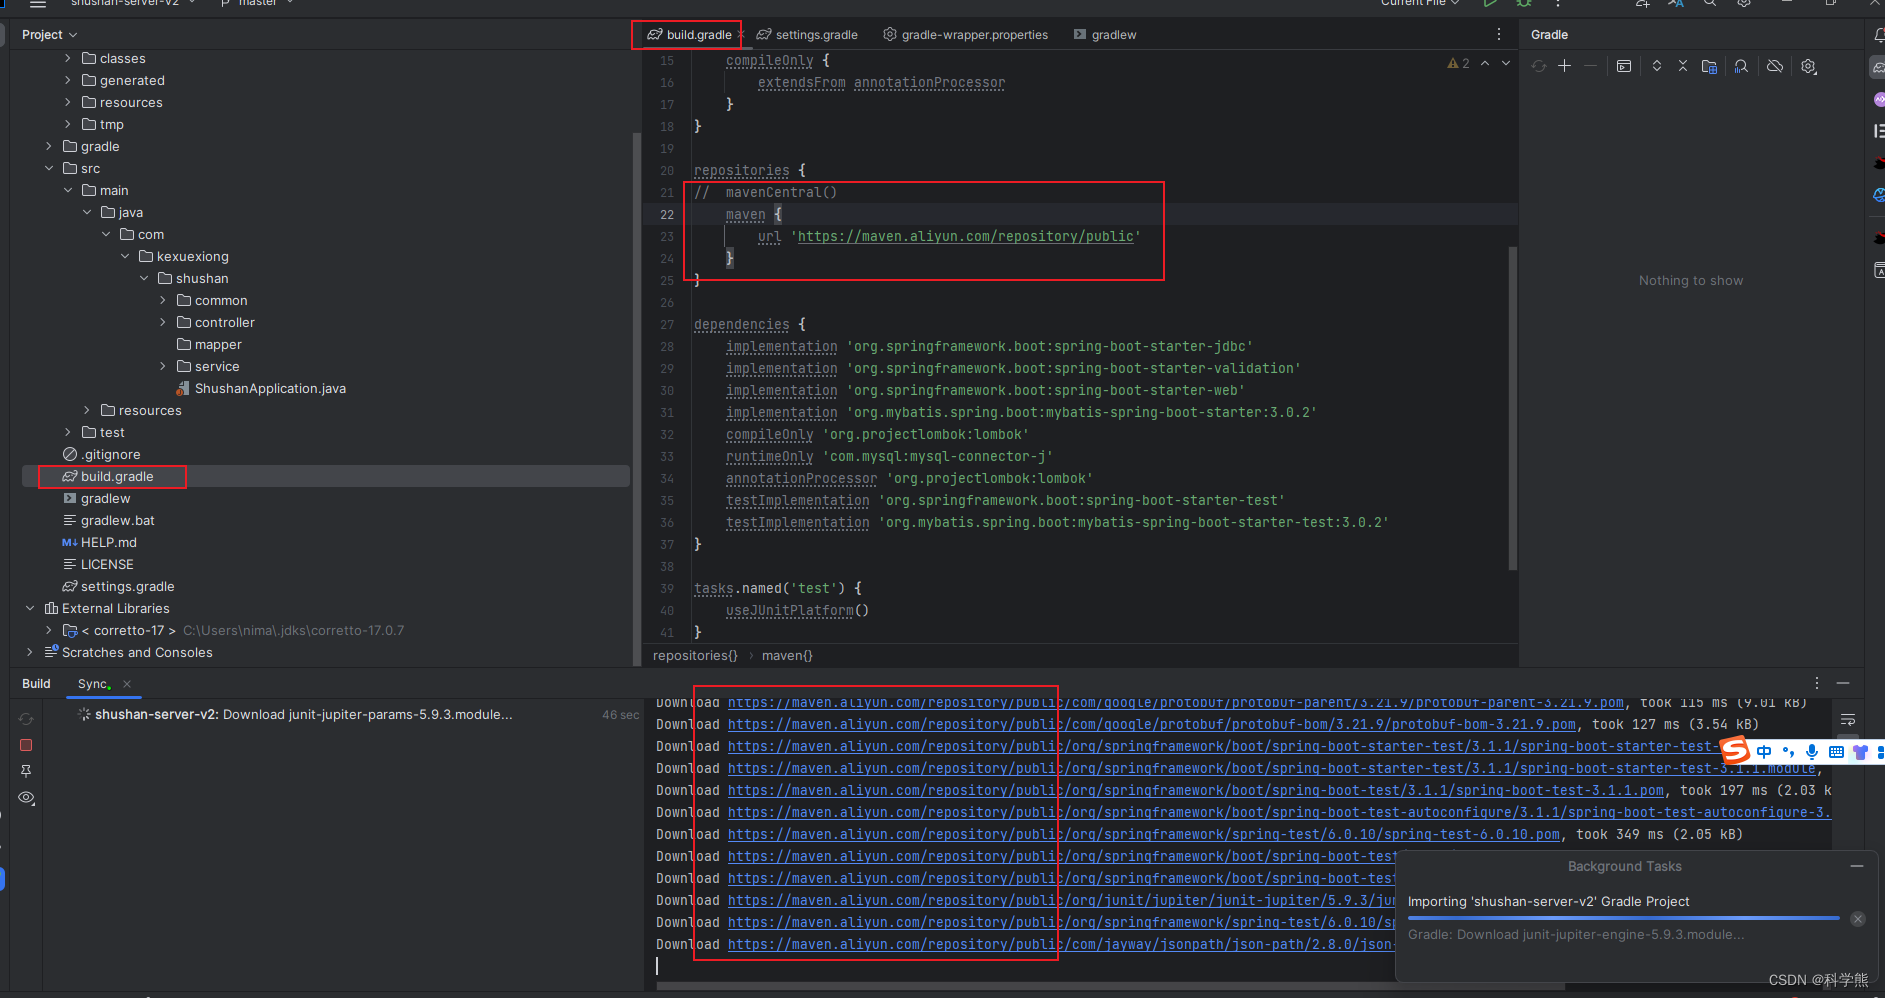Open Gradle build tool settings gear
Screen dimensions: 1885x998
(1809, 66)
